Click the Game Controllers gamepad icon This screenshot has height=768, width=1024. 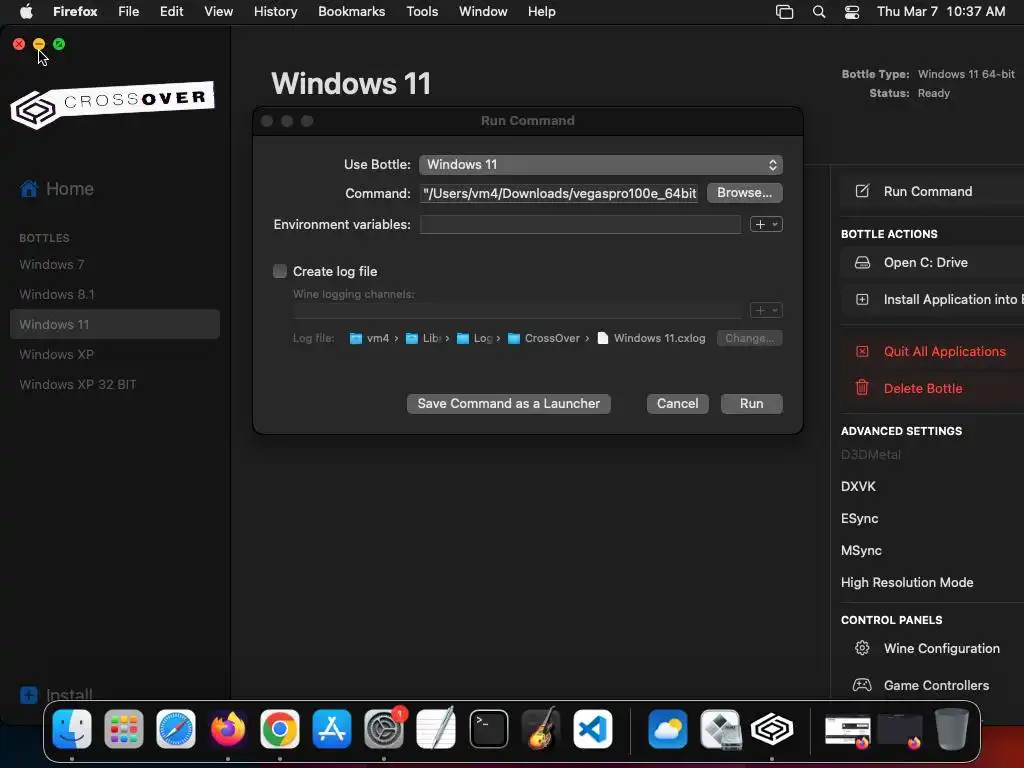(x=862, y=685)
